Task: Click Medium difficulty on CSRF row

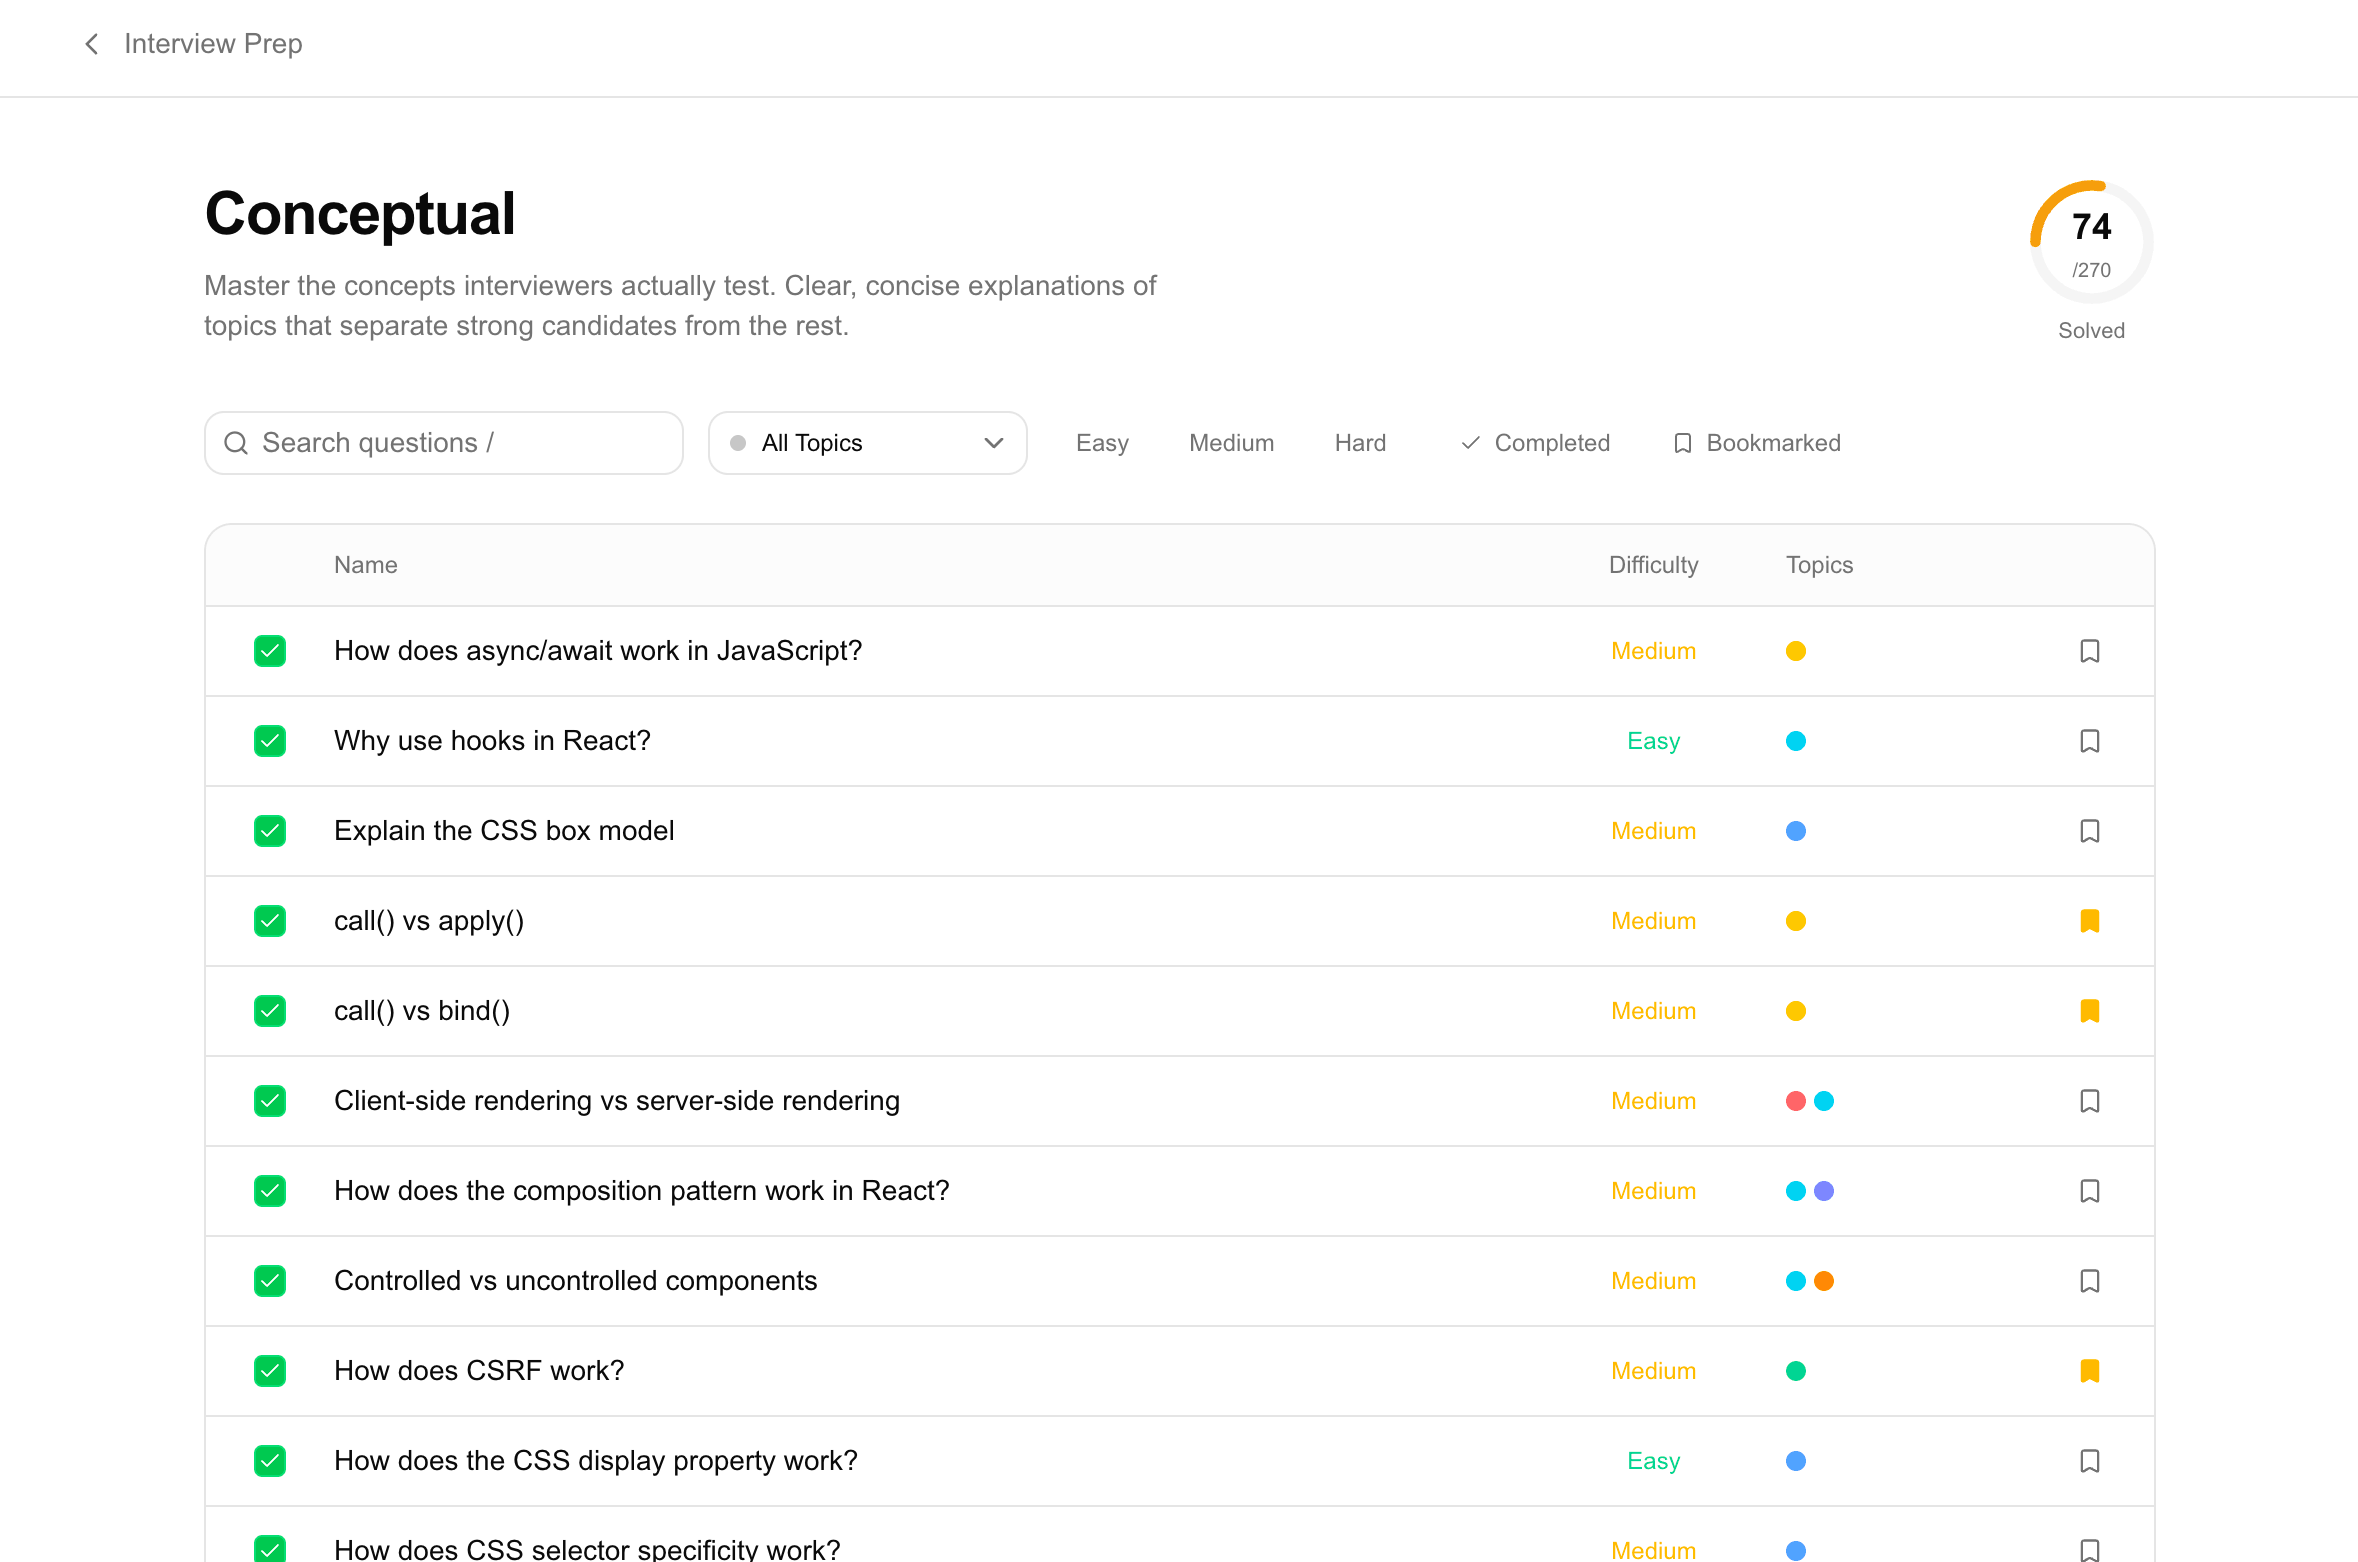Action: click(1653, 1371)
